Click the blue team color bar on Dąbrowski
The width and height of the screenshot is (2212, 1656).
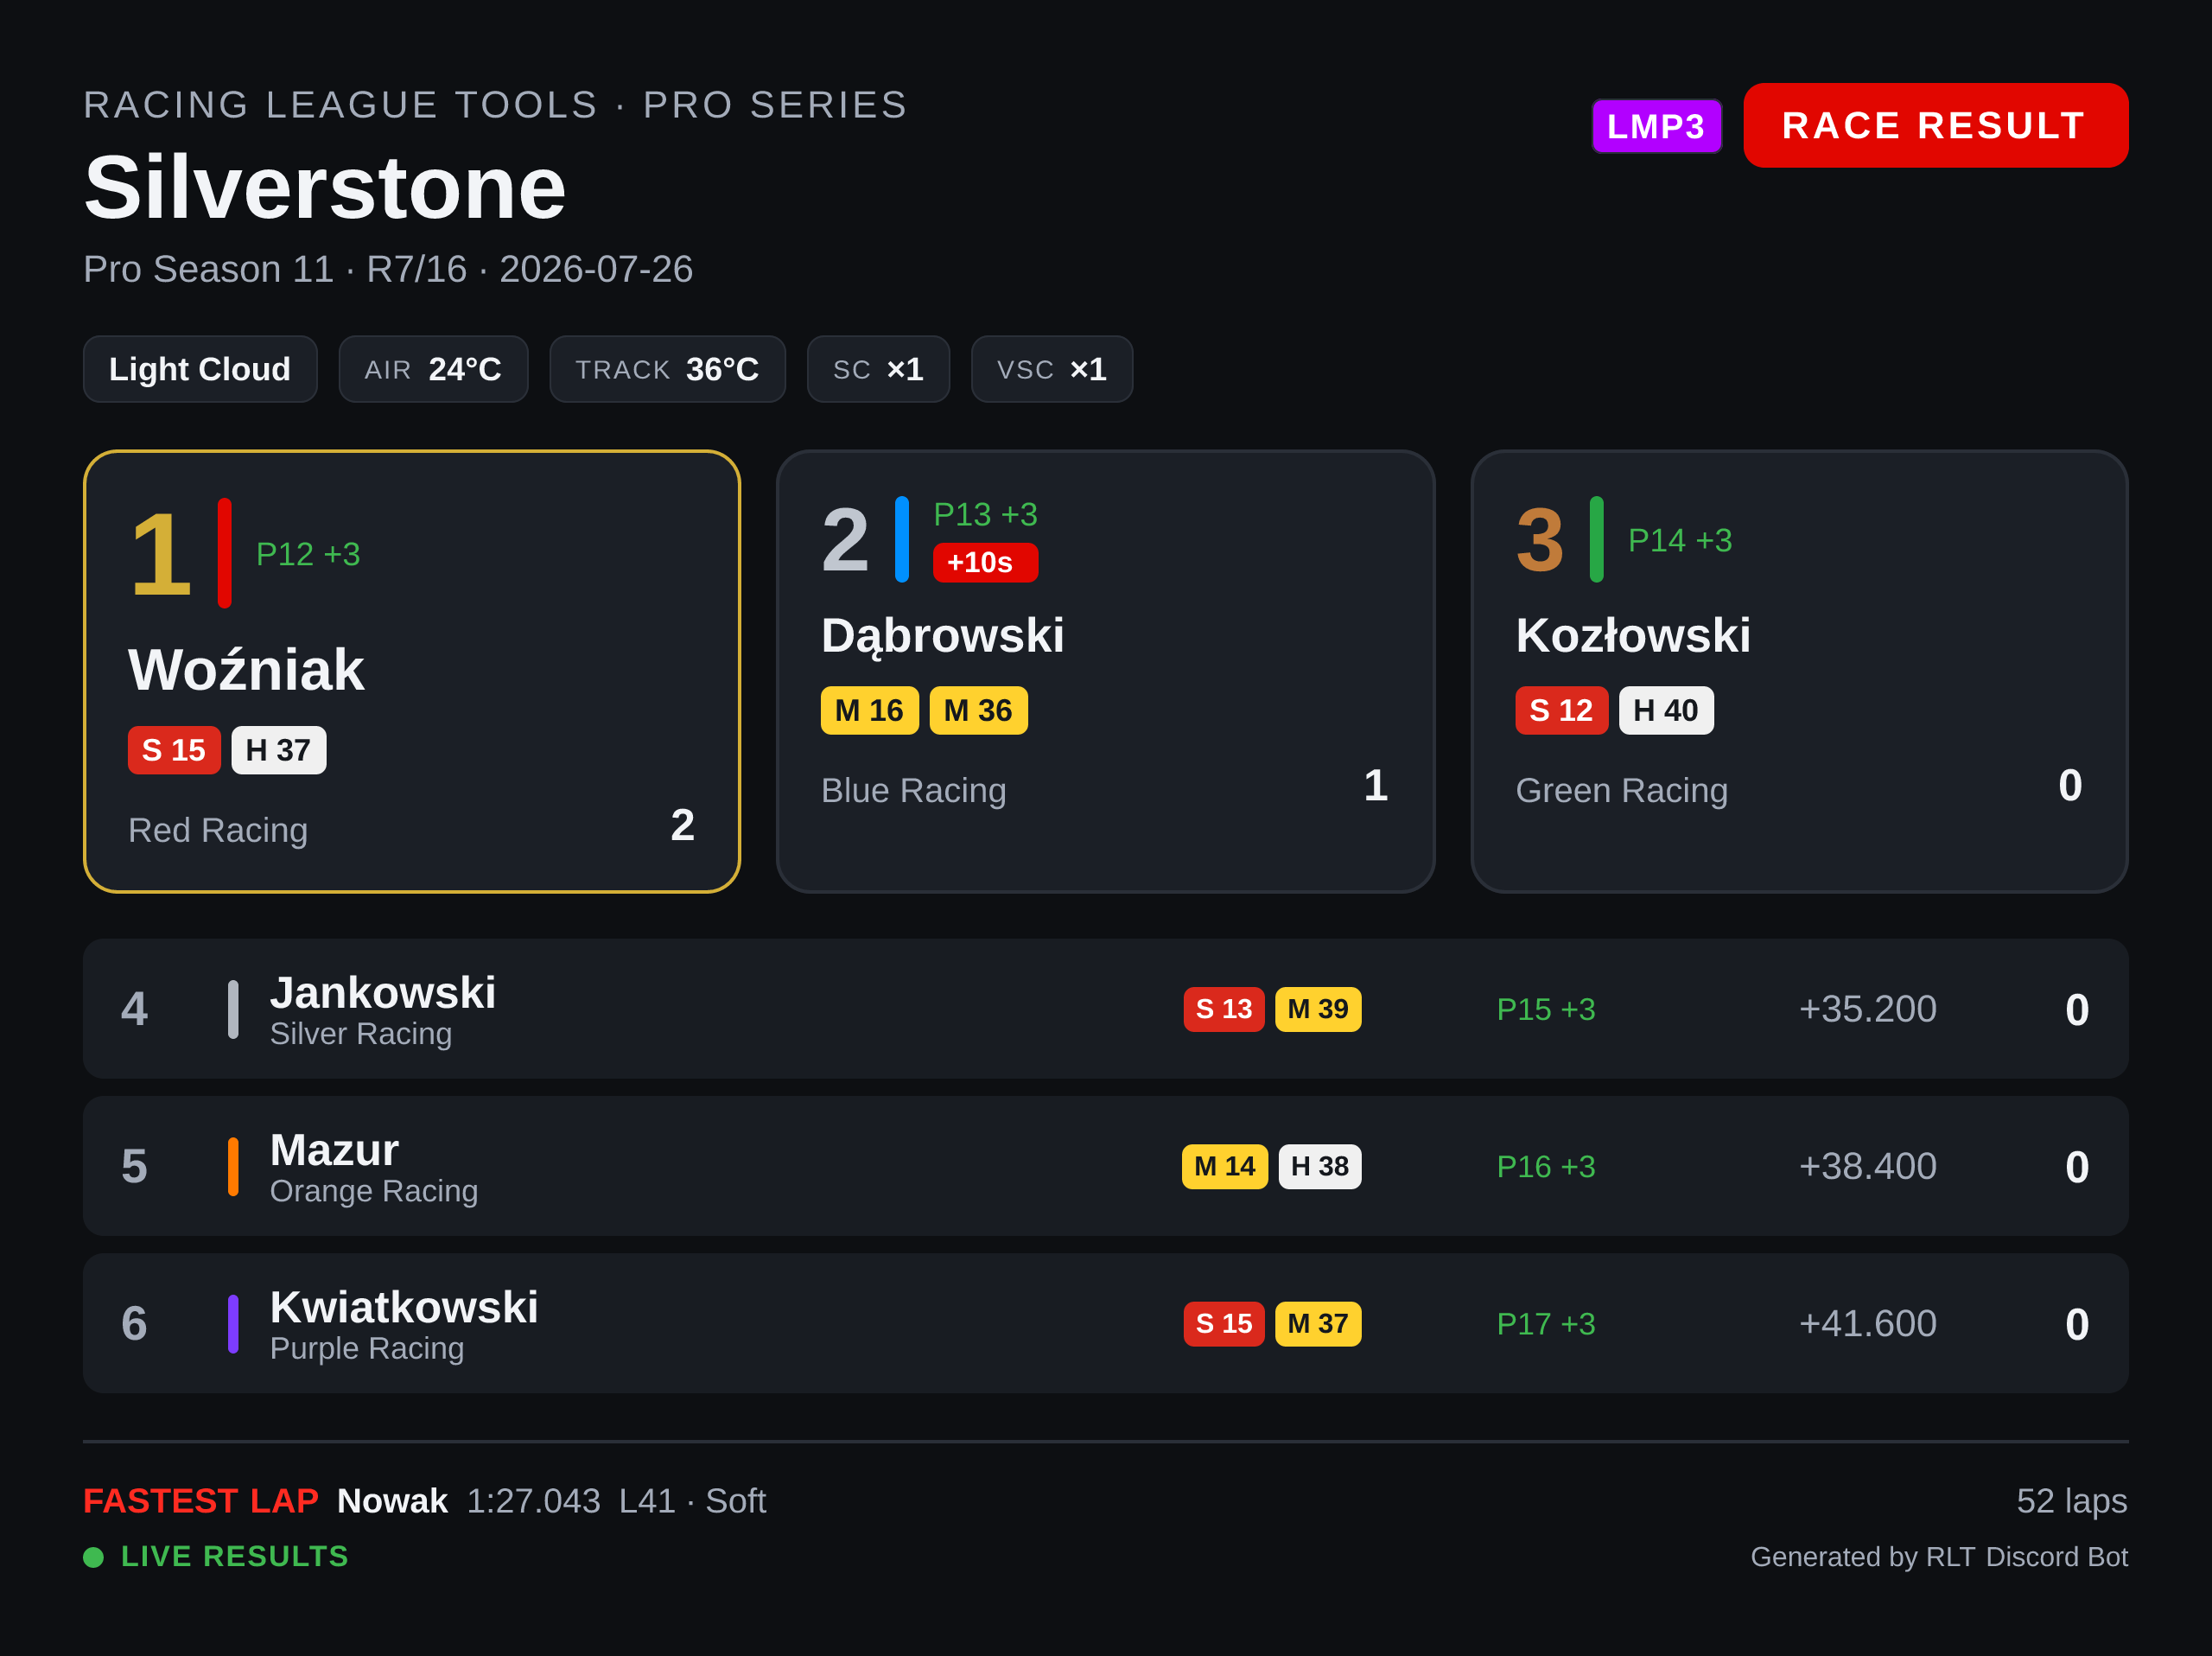[902, 539]
